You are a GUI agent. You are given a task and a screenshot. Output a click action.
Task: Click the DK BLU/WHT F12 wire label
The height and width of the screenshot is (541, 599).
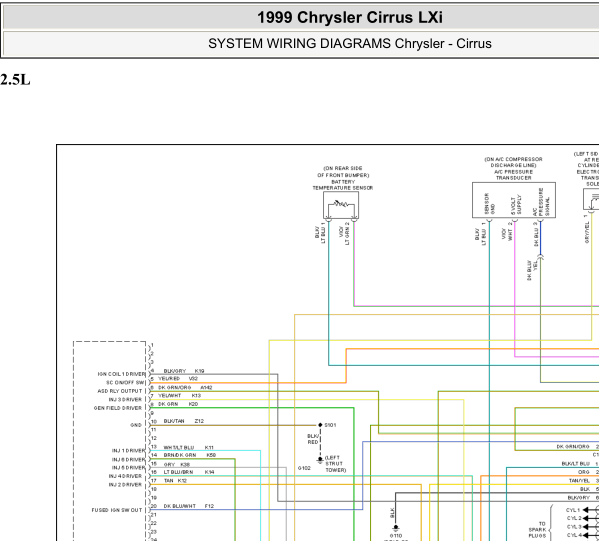(x=189, y=506)
